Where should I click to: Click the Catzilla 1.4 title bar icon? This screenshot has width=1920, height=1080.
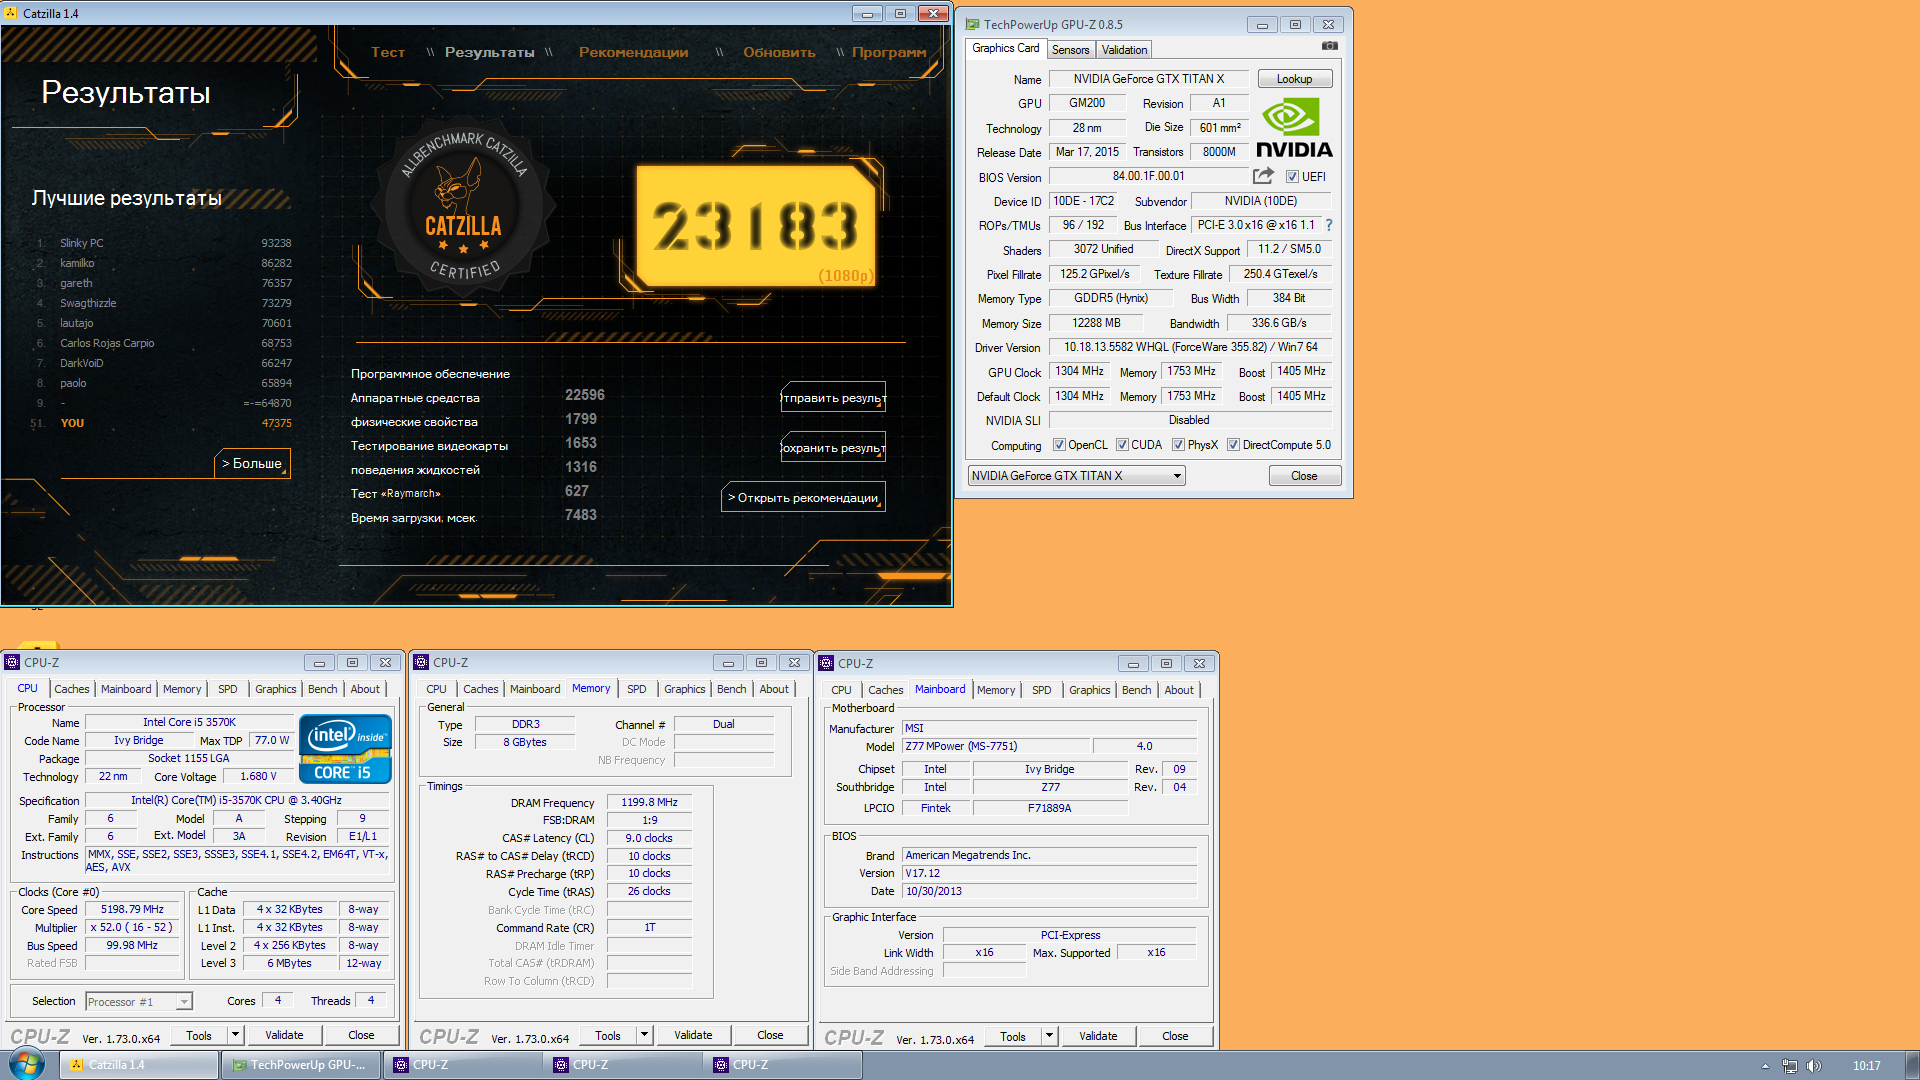coord(12,13)
